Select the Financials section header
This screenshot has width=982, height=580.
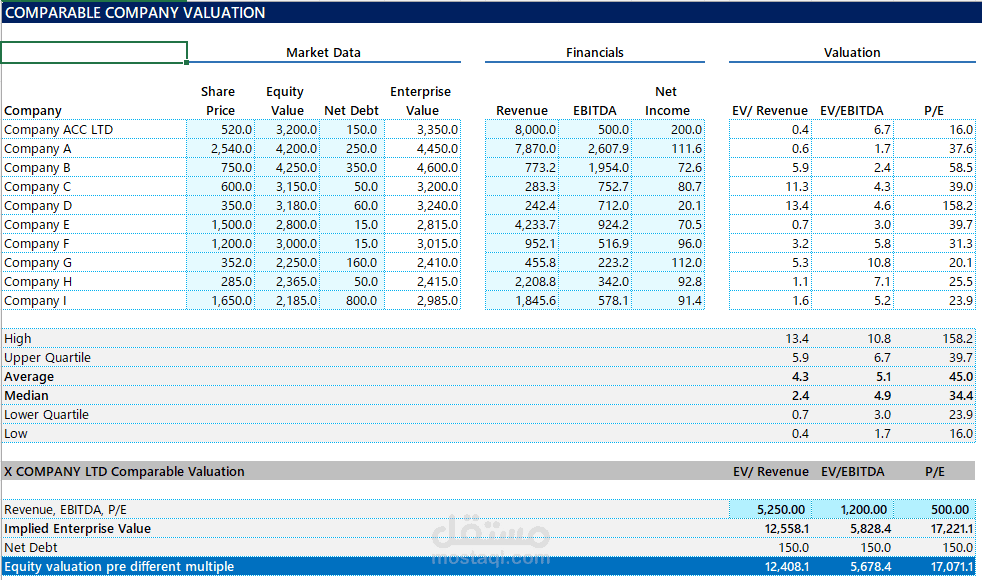click(594, 53)
